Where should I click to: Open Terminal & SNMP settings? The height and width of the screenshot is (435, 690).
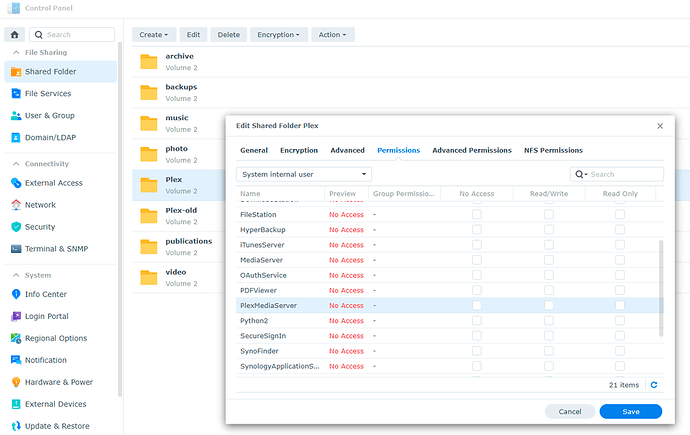click(x=61, y=249)
